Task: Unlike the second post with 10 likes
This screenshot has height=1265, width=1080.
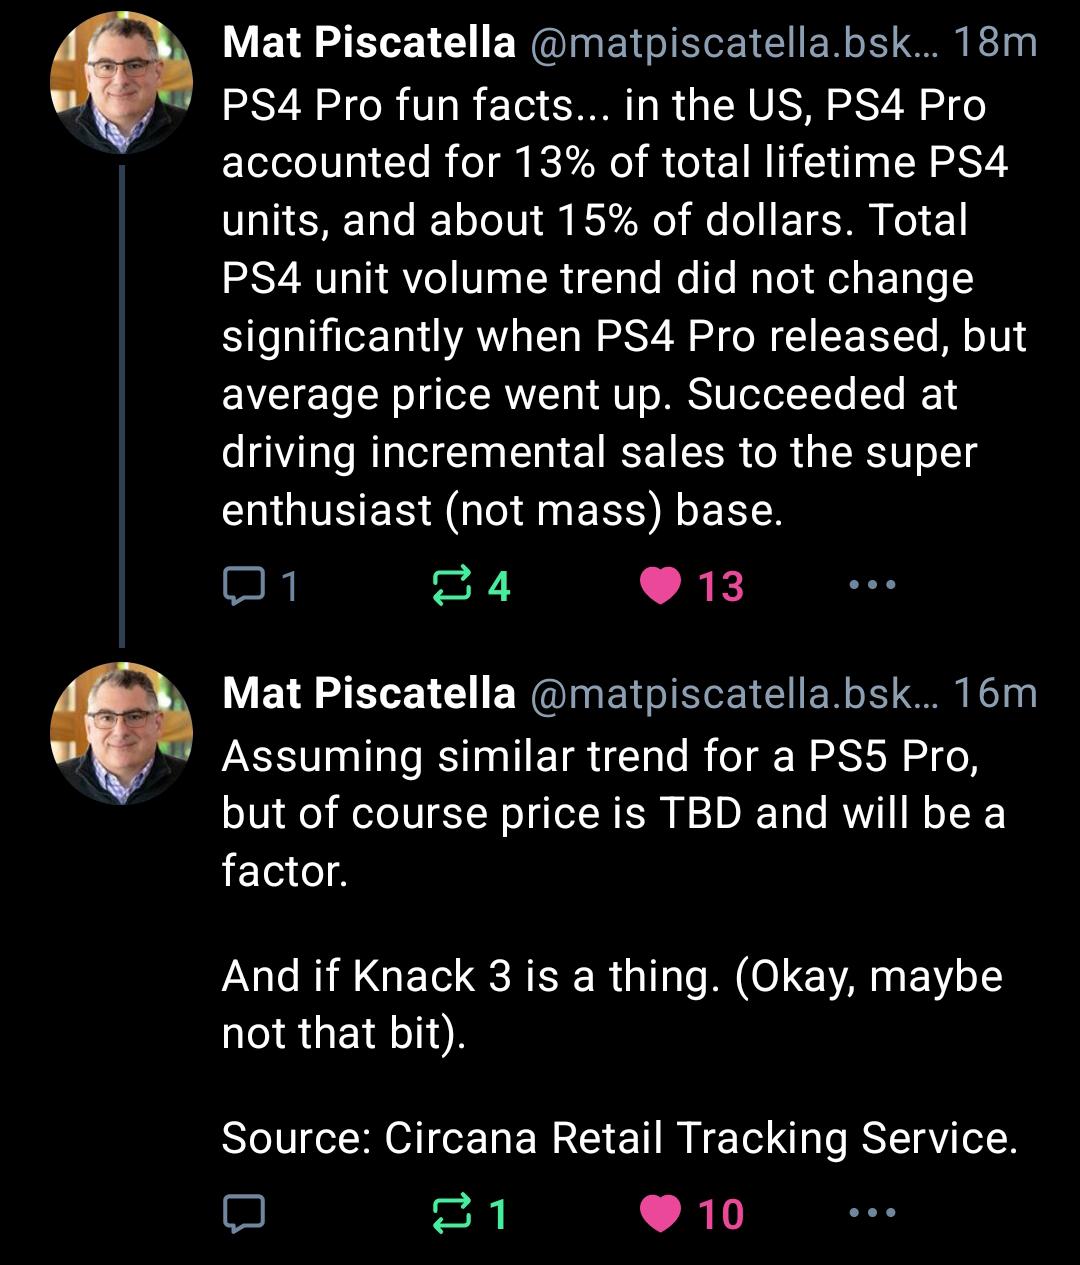Action: click(660, 1214)
